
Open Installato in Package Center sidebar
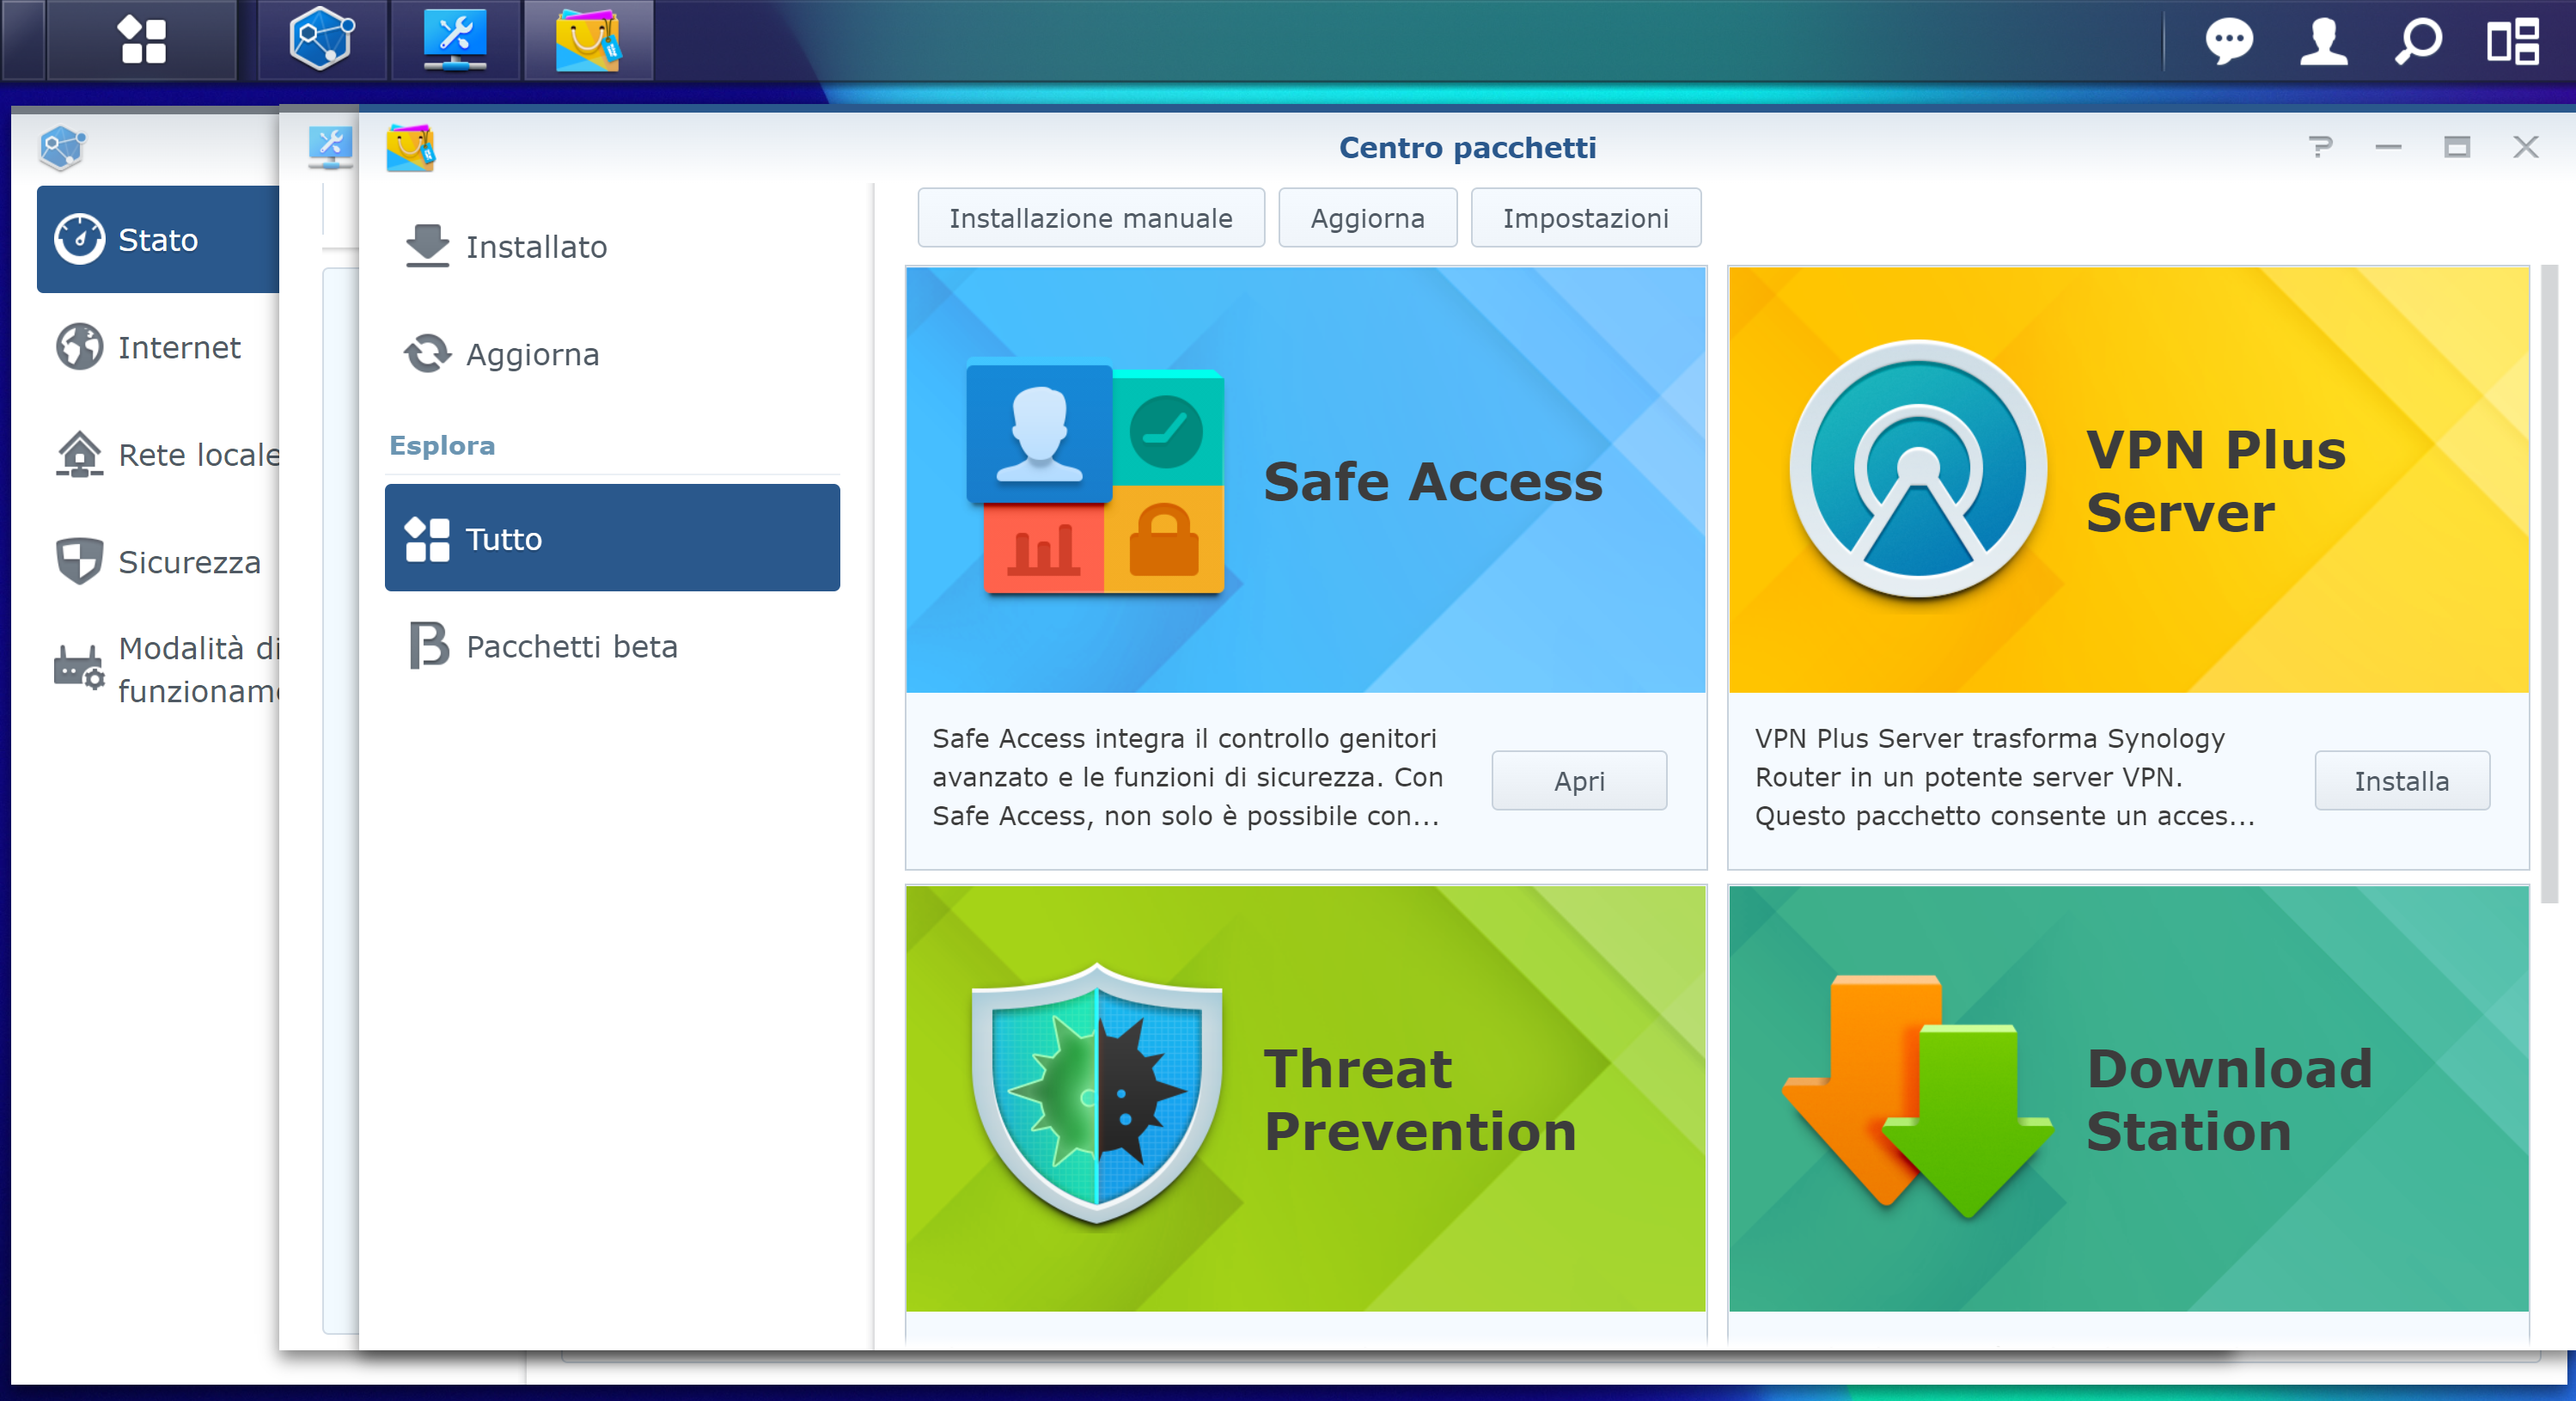[x=612, y=246]
